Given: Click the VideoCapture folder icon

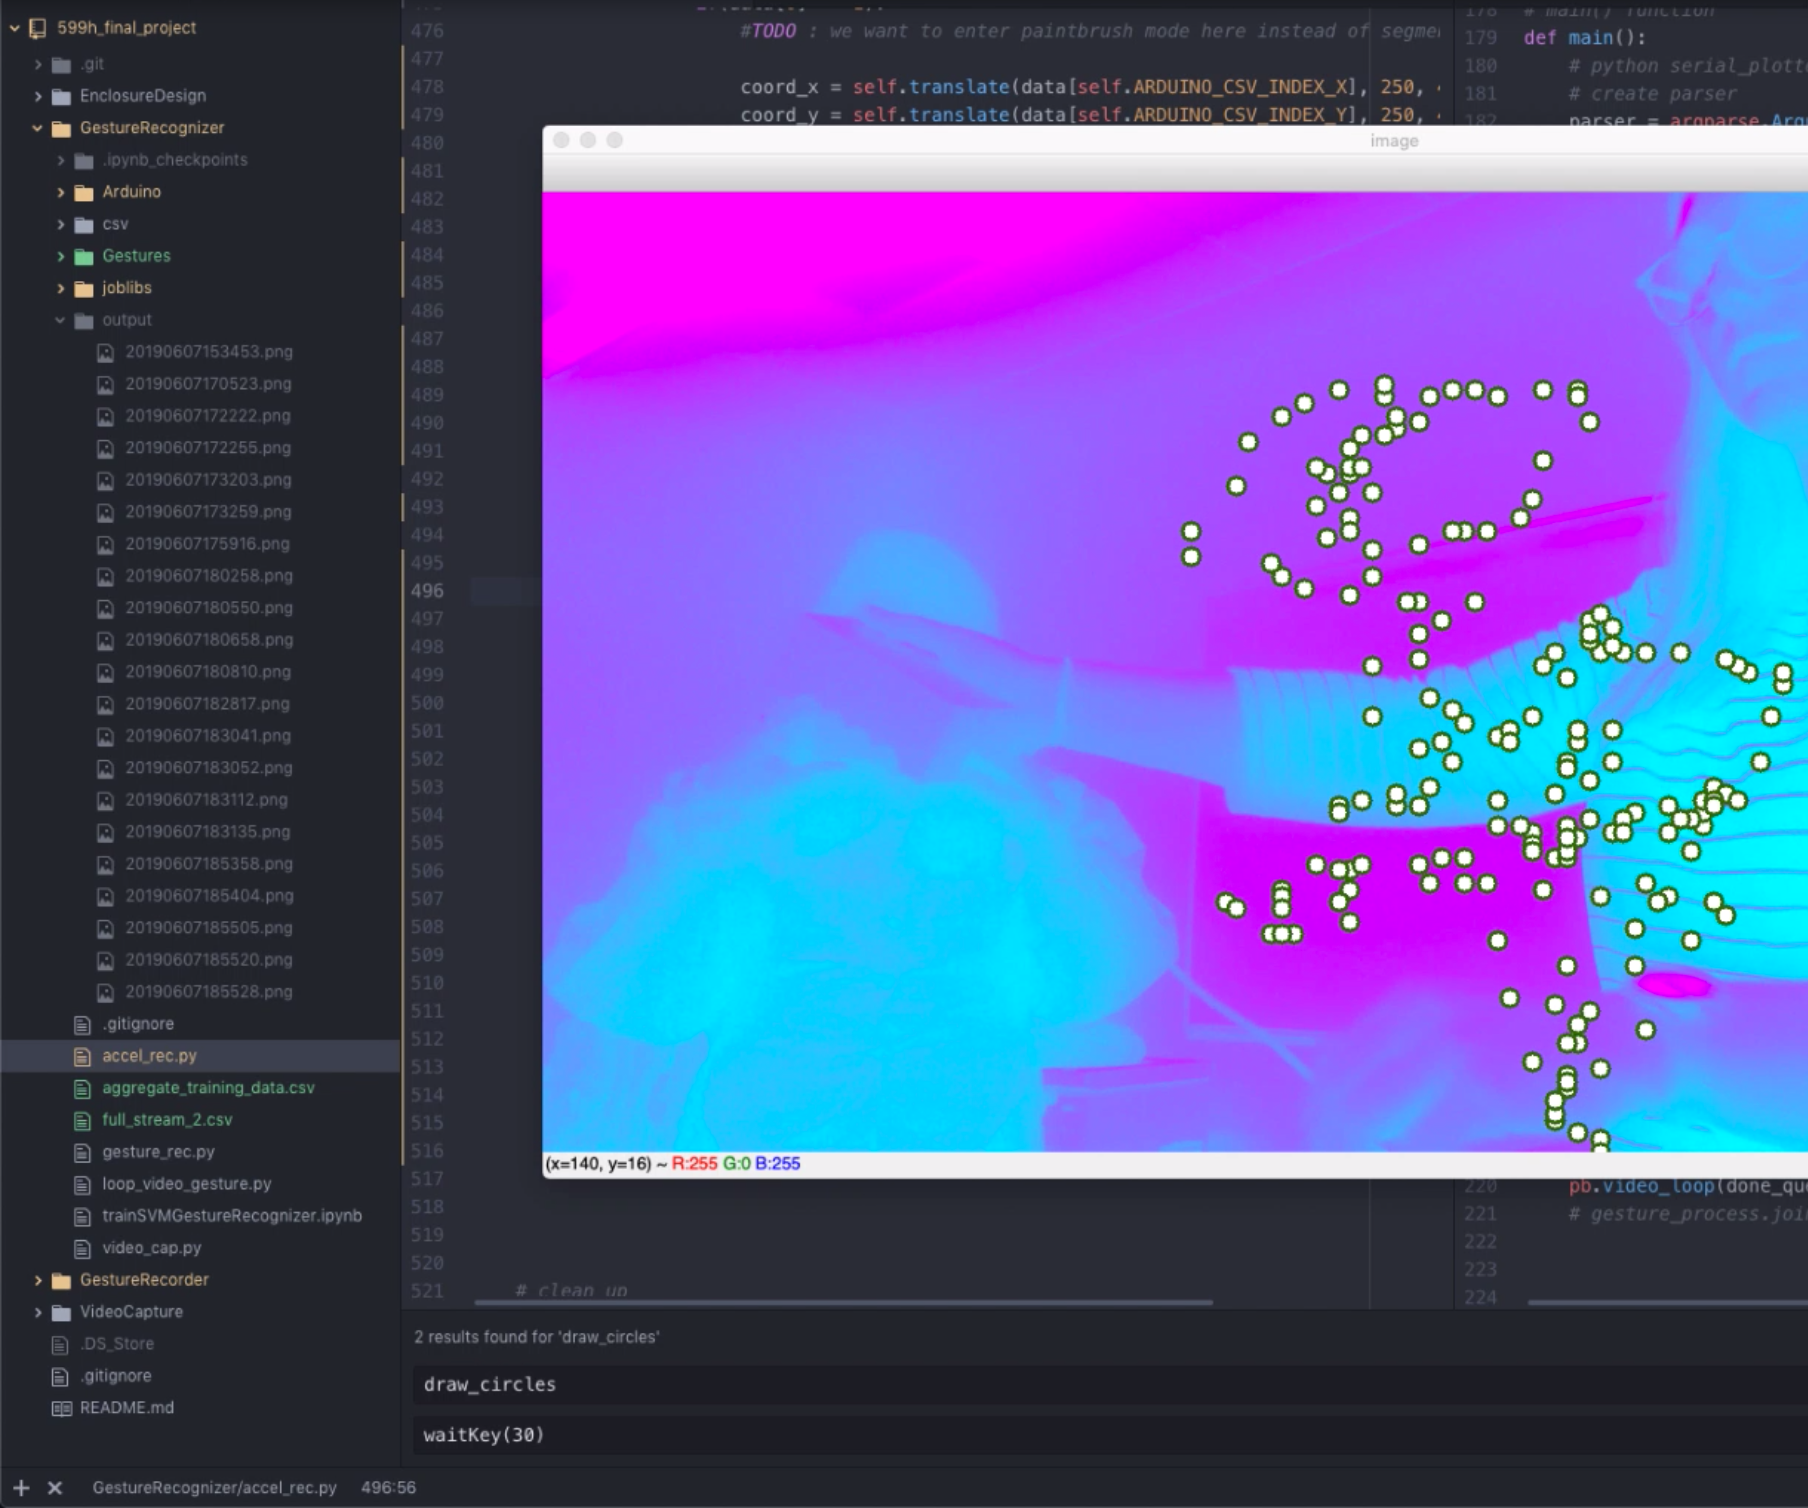Looking at the screenshot, I should click(x=61, y=1312).
